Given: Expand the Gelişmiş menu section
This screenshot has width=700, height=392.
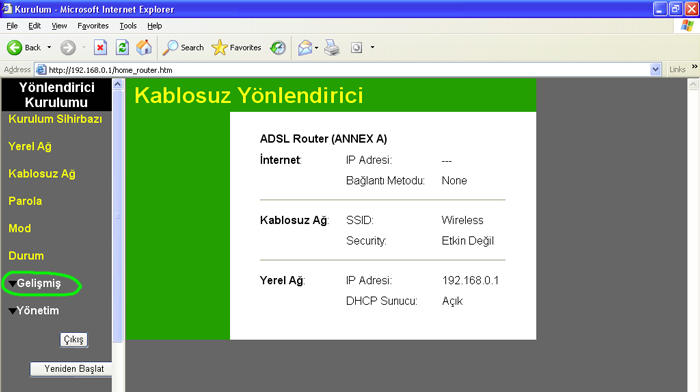Looking at the screenshot, I should click(x=35, y=284).
